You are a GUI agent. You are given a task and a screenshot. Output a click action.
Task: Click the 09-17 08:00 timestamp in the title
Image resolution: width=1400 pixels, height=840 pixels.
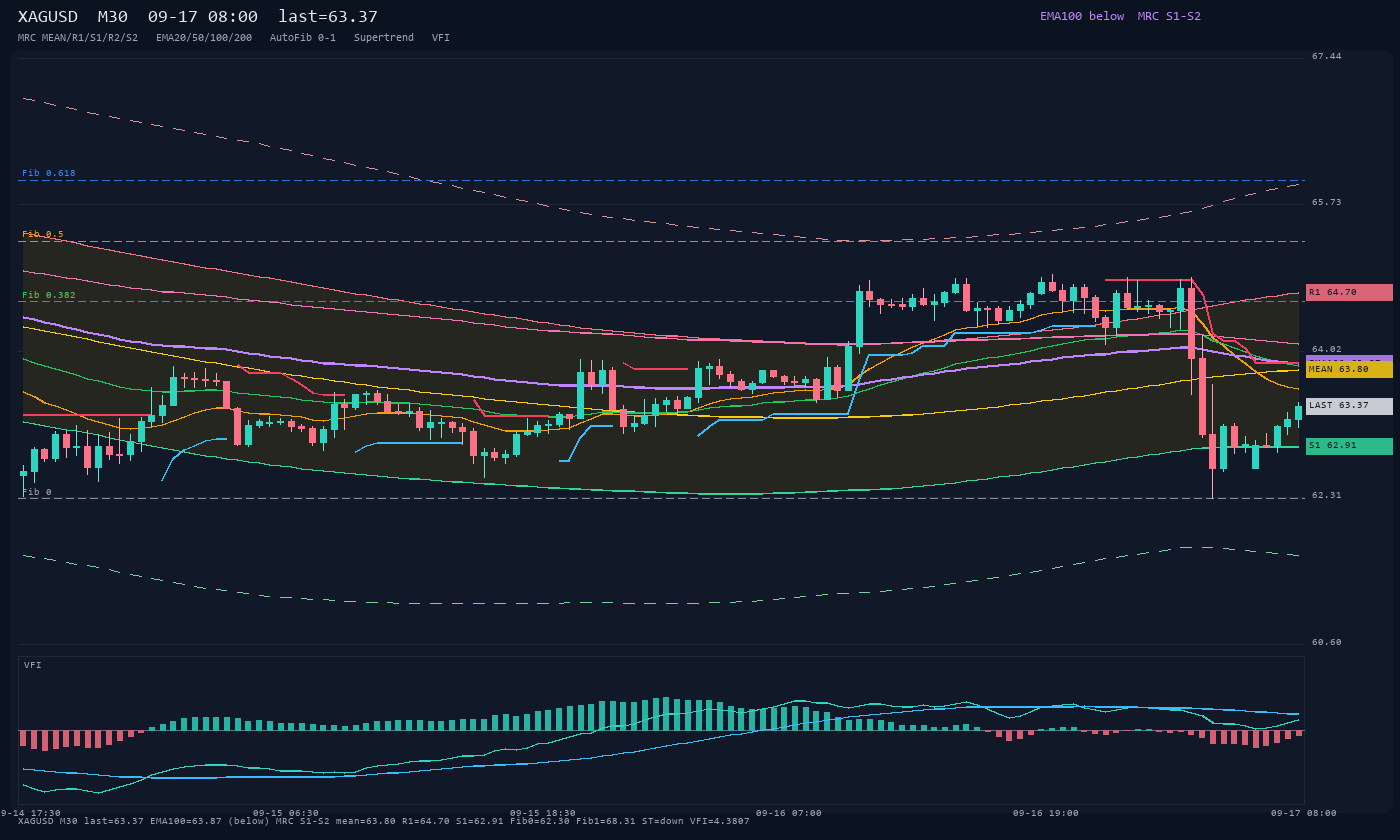point(202,17)
